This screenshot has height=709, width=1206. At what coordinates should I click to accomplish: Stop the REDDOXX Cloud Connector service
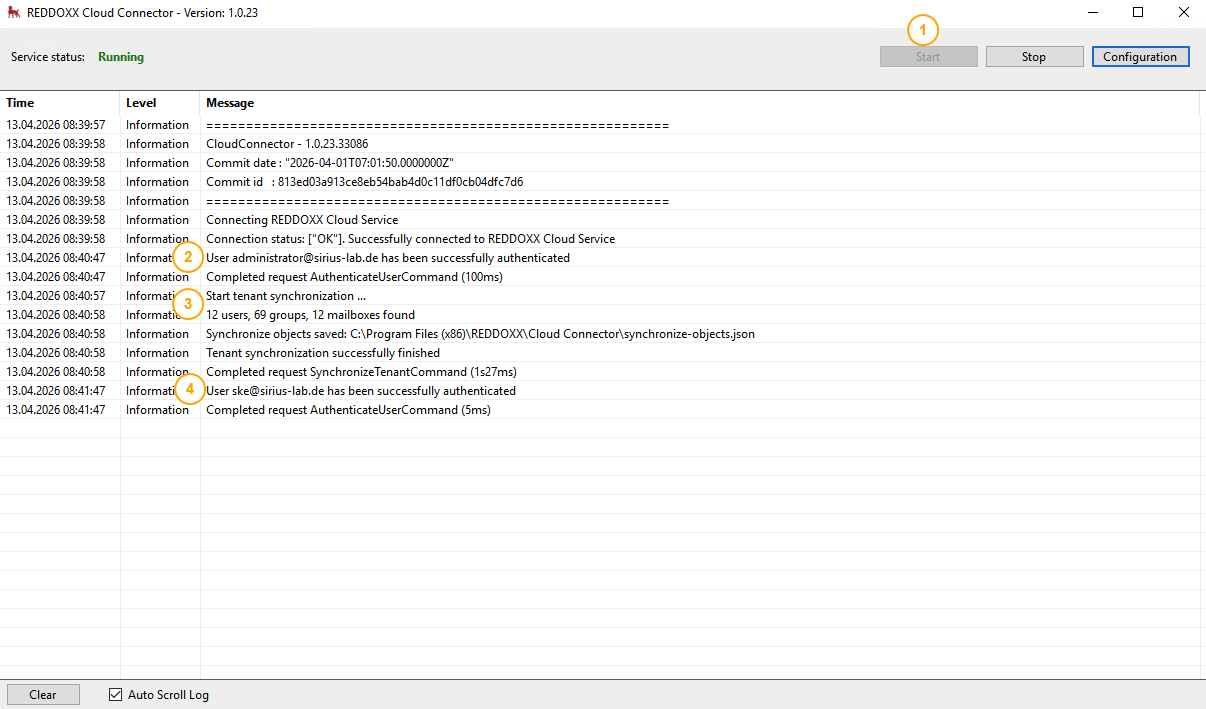[x=1034, y=56]
